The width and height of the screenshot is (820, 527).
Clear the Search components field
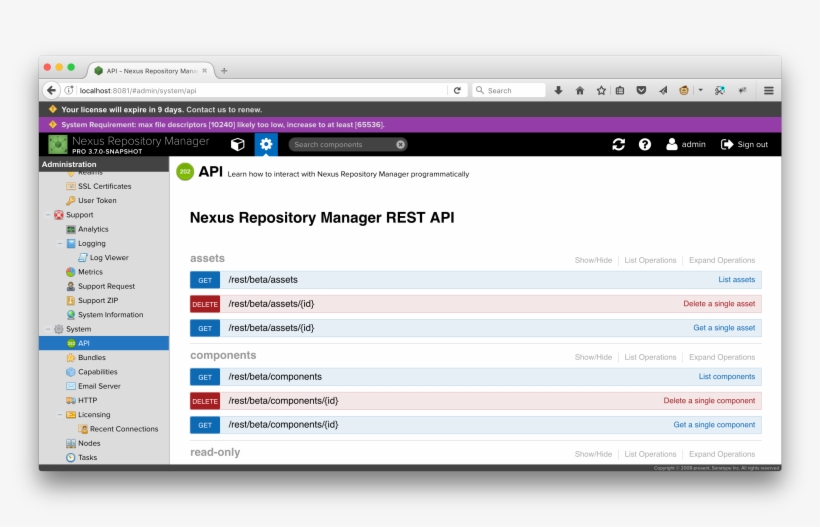(401, 144)
